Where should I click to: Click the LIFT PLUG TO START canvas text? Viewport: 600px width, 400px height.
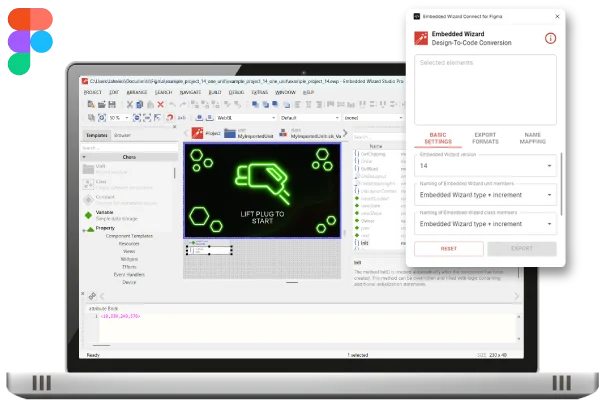(262, 217)
